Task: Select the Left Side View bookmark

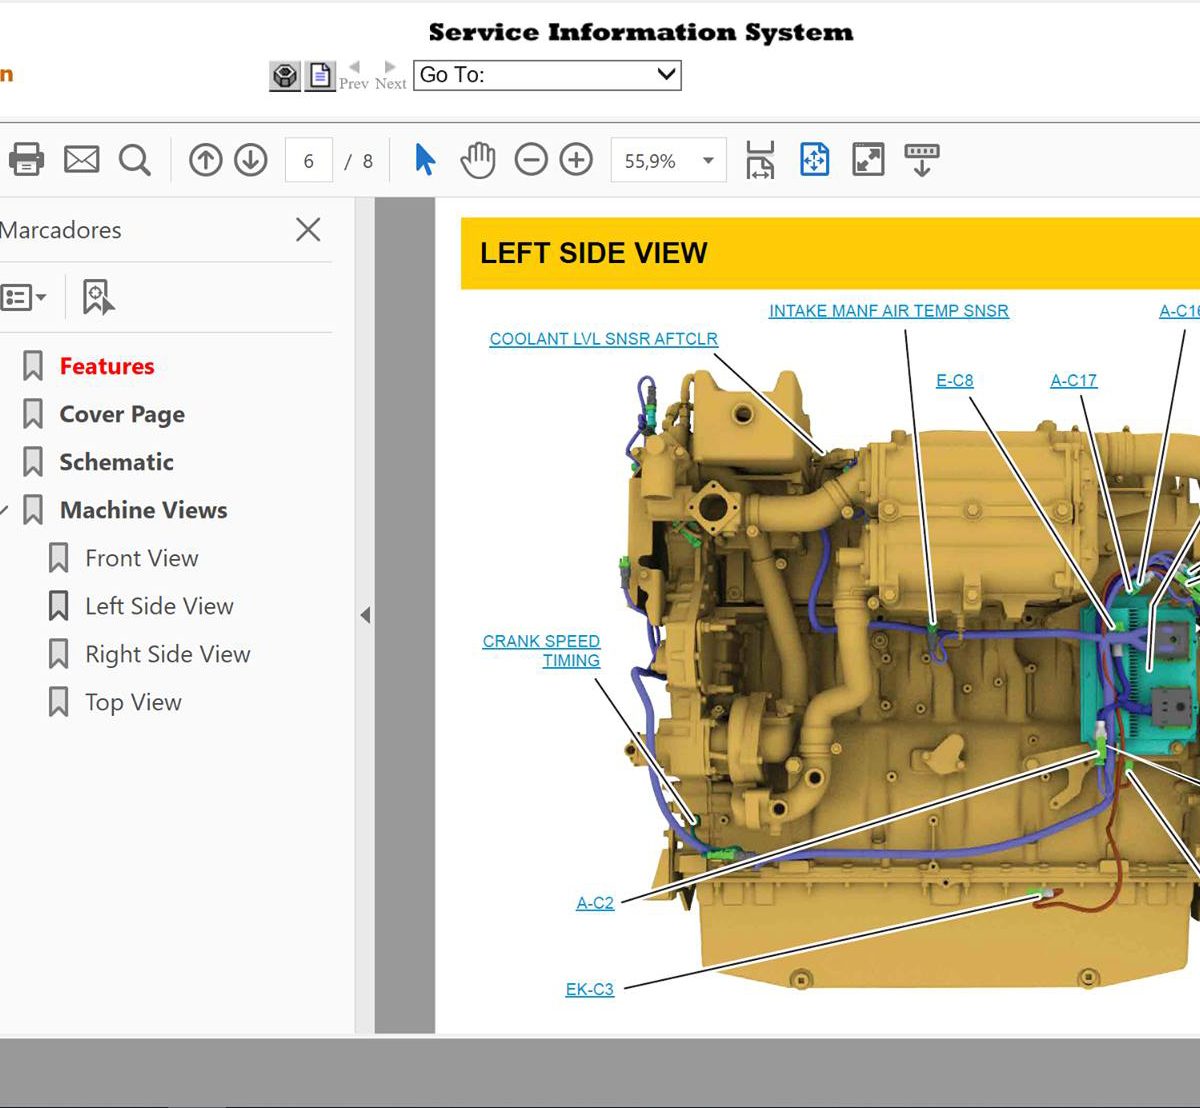Action: point(158,606)
